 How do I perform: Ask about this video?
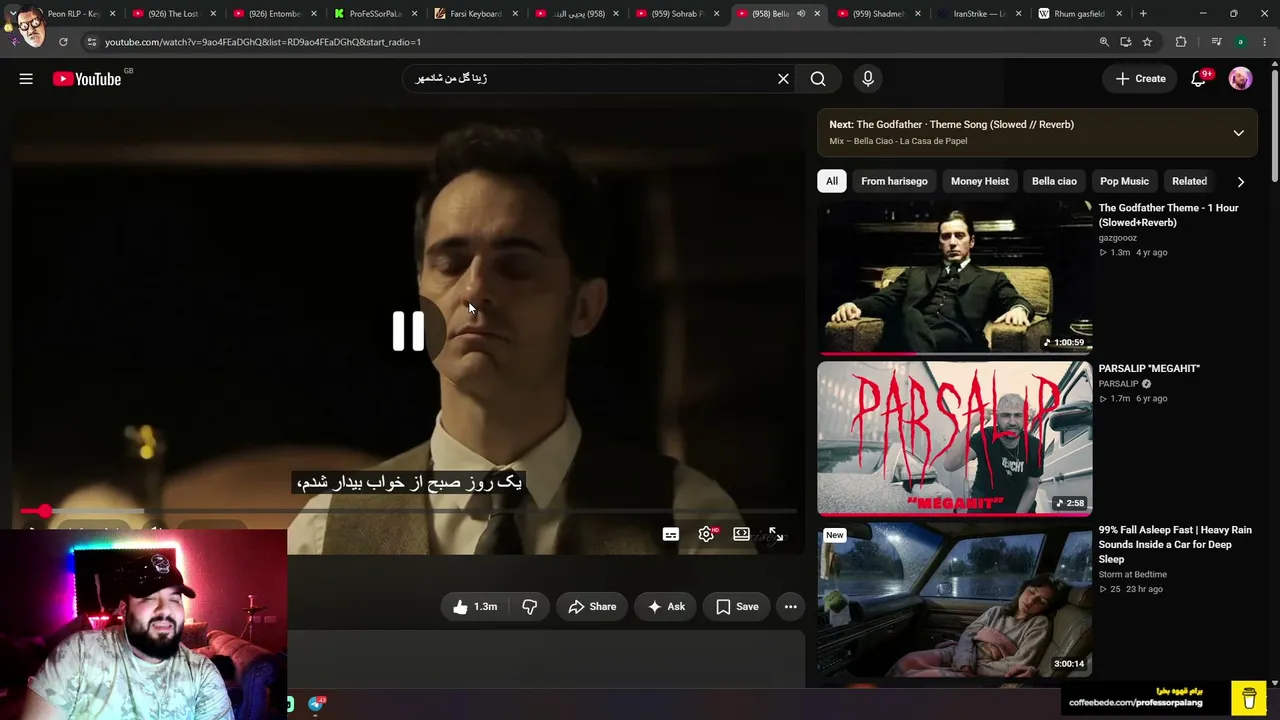pyautogui.click(x=666, y=607)
